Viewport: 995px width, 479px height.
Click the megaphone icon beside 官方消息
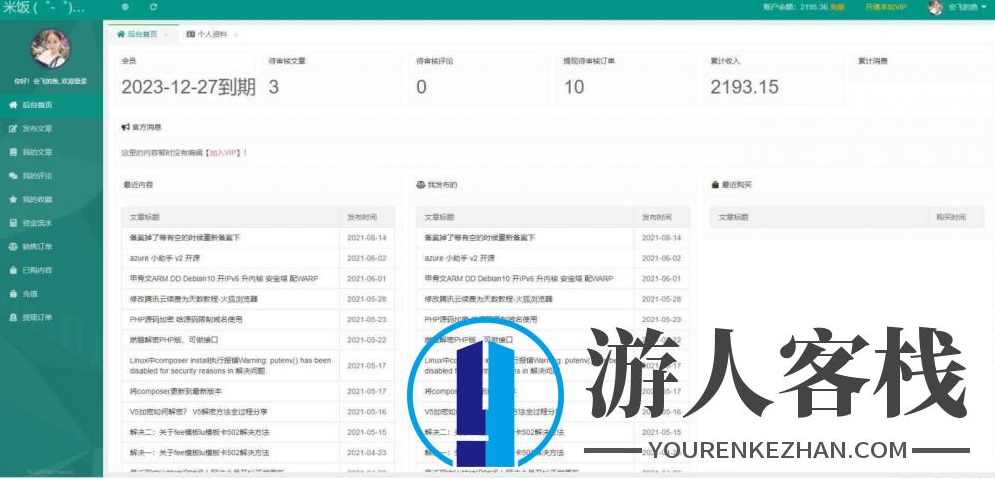tap(126, 127)
